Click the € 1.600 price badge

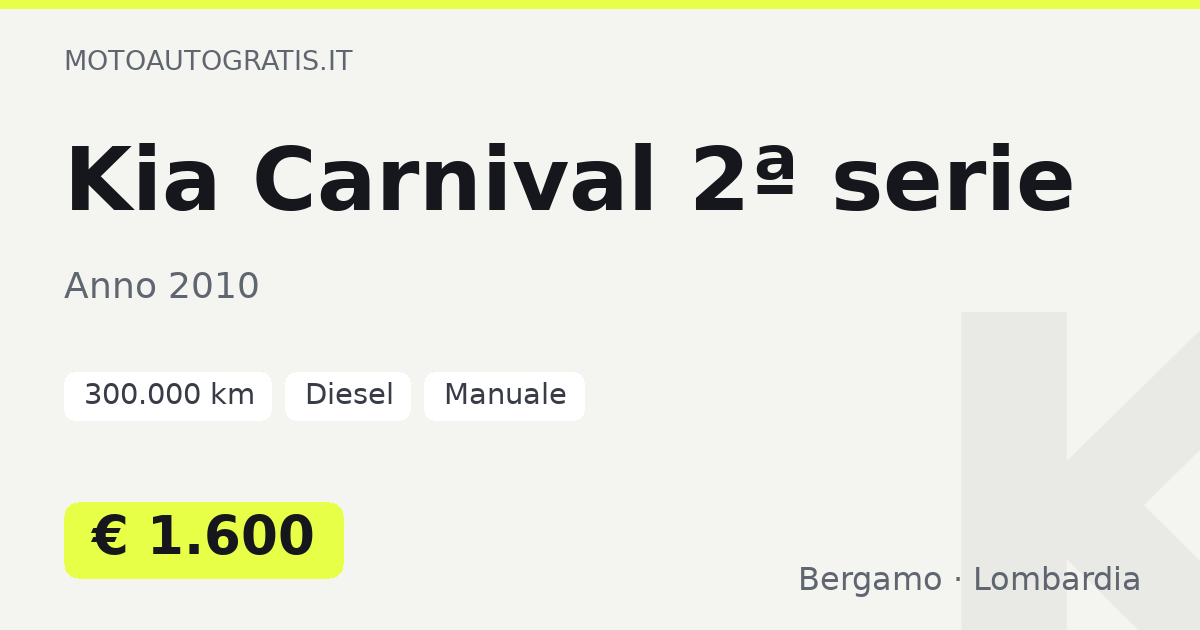[x=204, y=540]
